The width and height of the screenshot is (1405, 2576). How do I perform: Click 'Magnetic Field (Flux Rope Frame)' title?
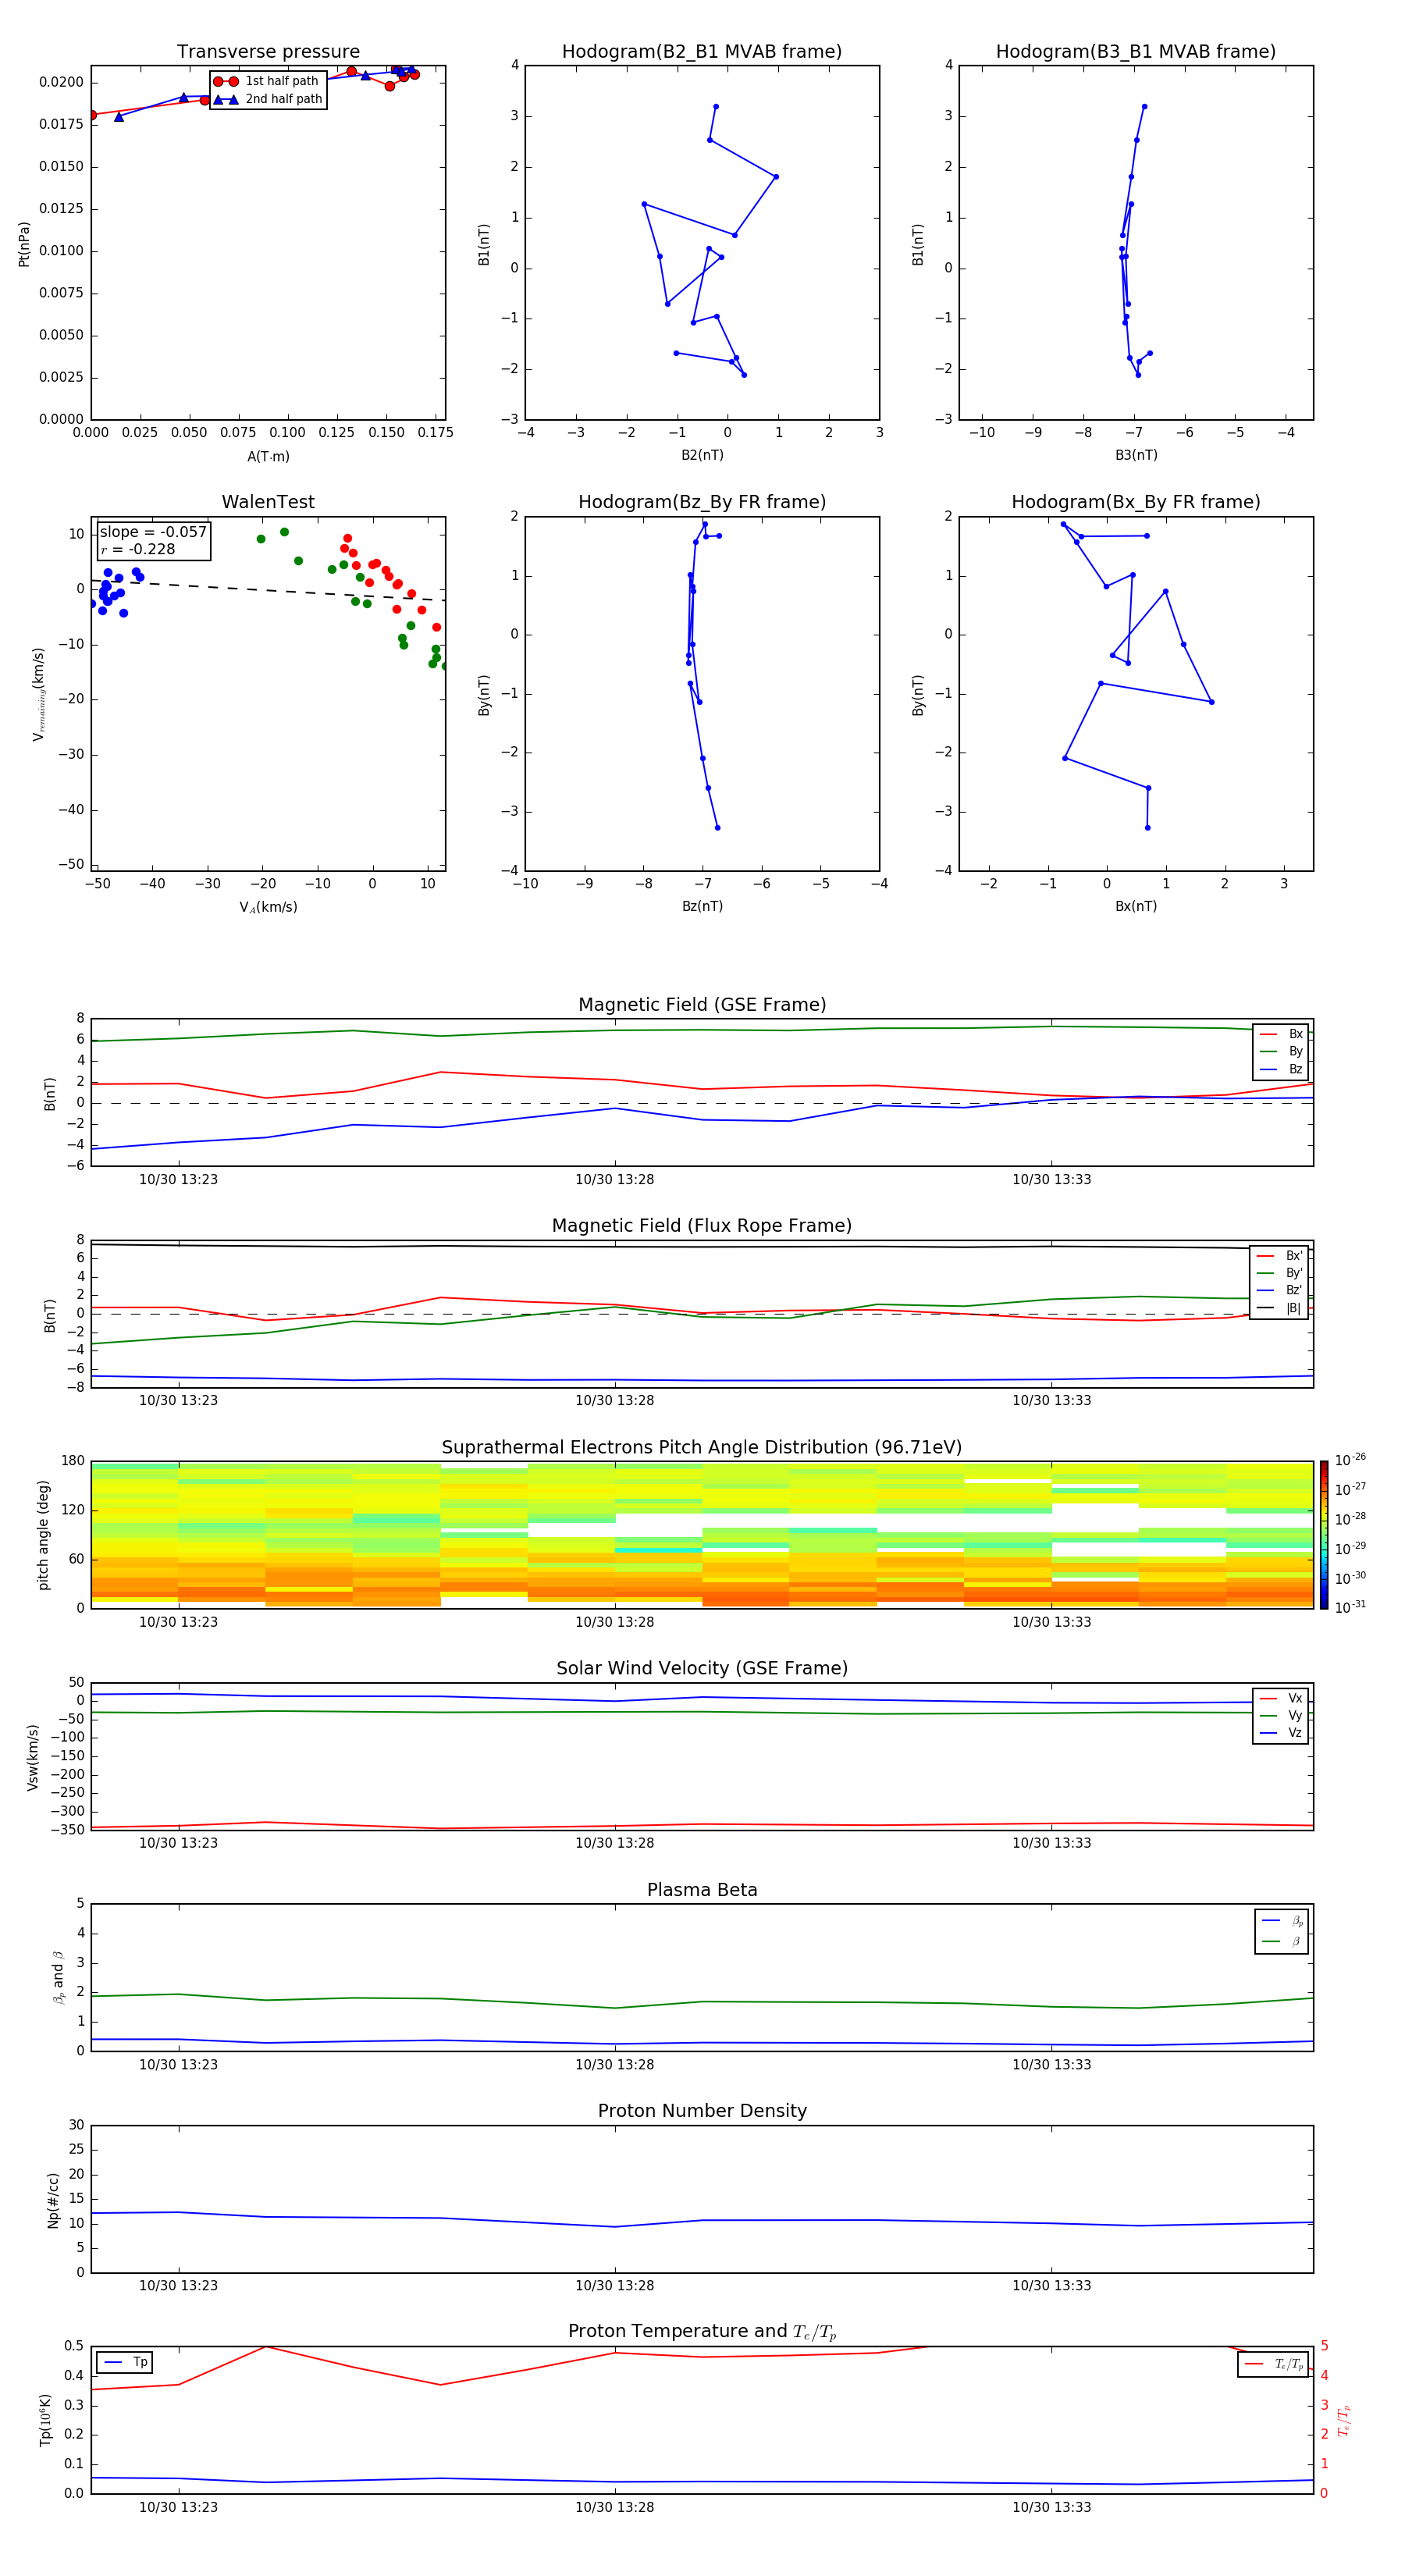tap(702, 1226)
